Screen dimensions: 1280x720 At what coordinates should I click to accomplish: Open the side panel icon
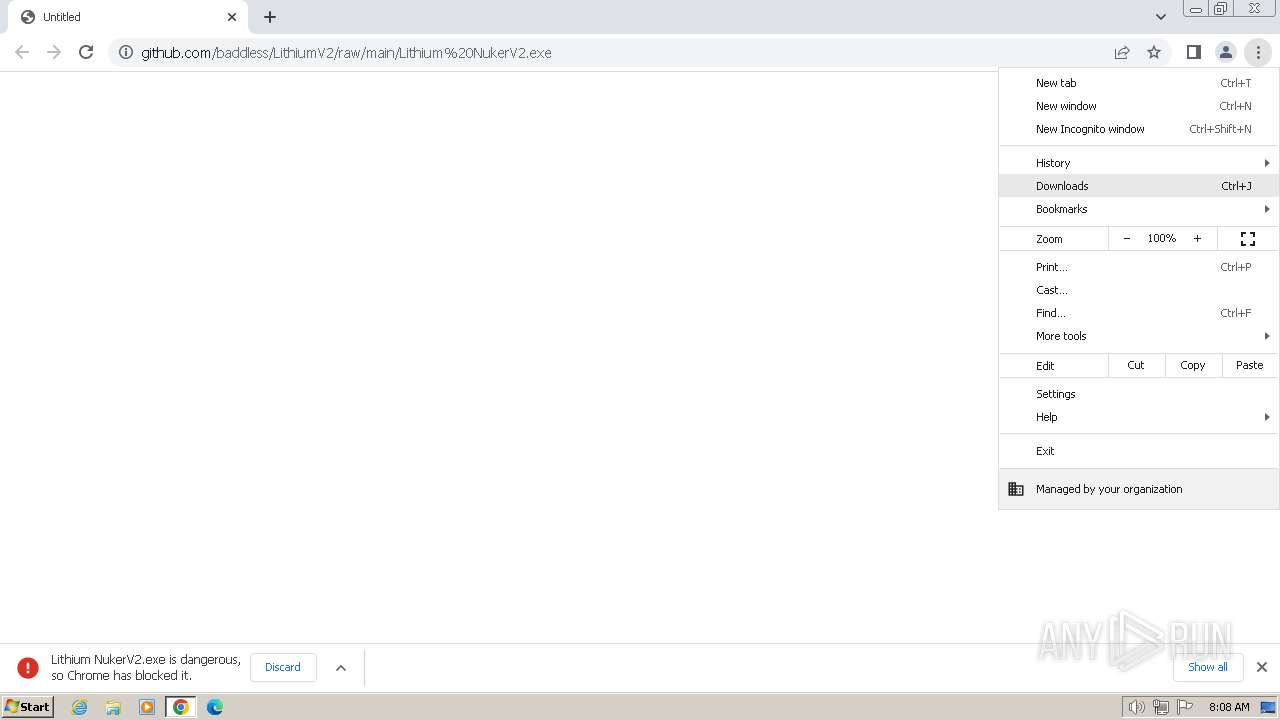1193,52
